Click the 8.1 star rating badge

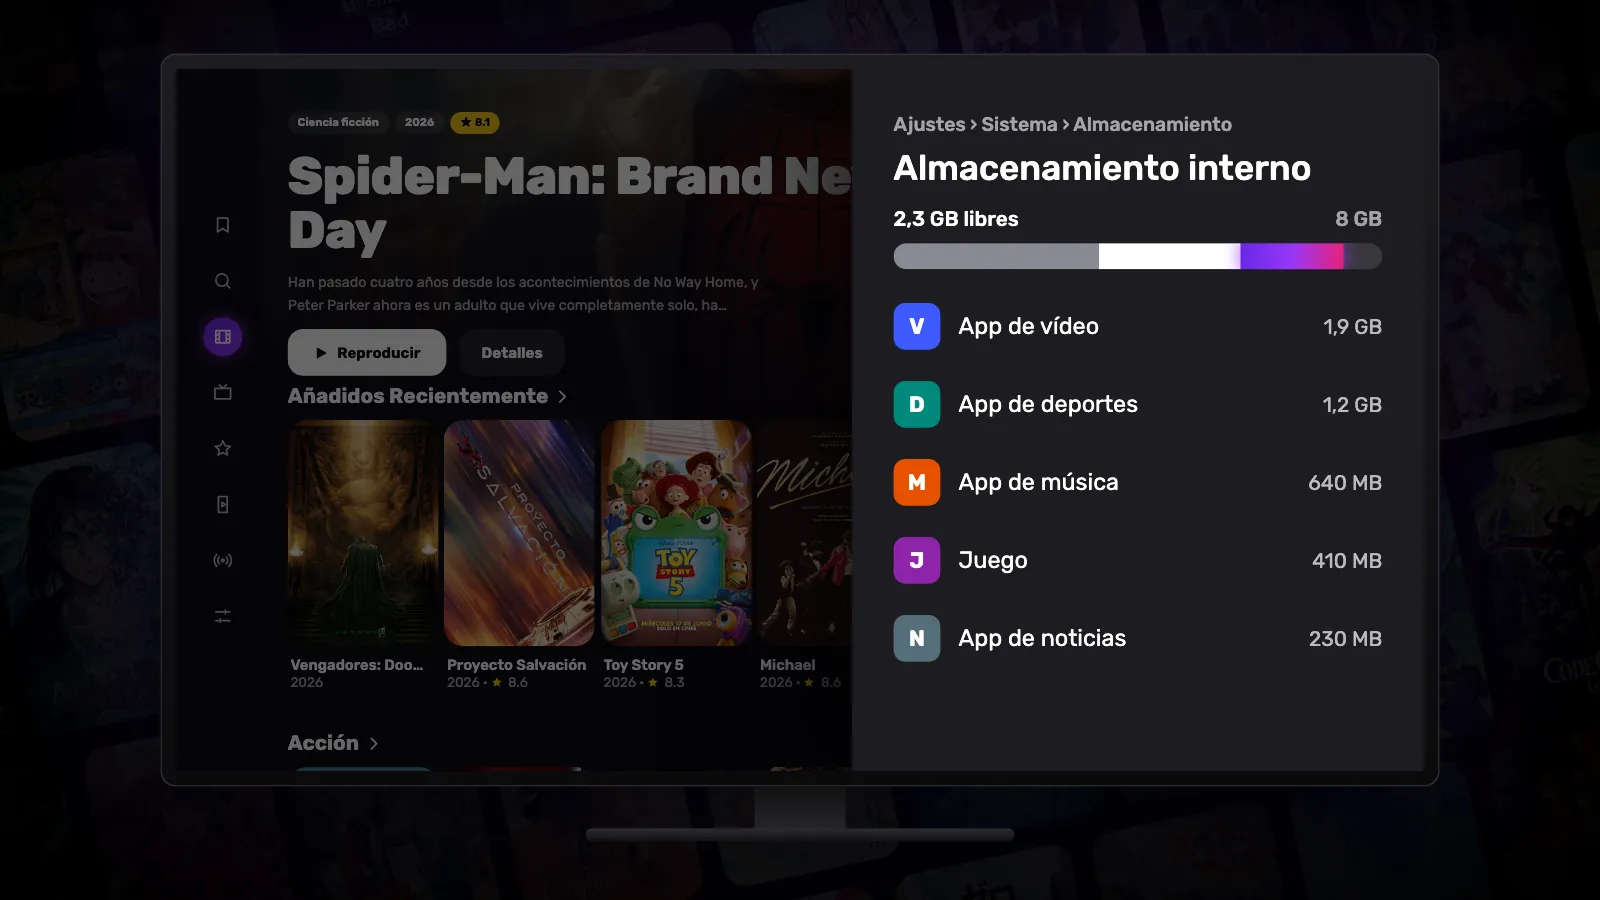pos(475,122)
